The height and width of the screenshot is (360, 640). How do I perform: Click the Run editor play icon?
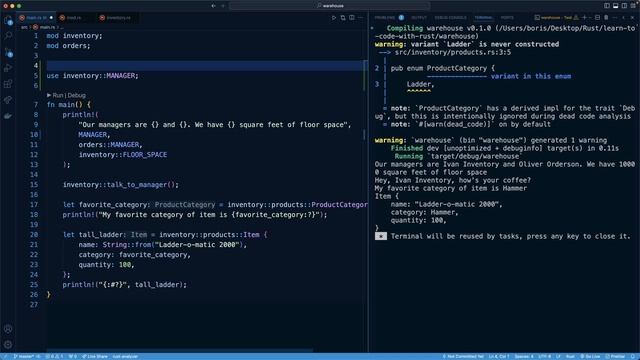click(334, 18)
